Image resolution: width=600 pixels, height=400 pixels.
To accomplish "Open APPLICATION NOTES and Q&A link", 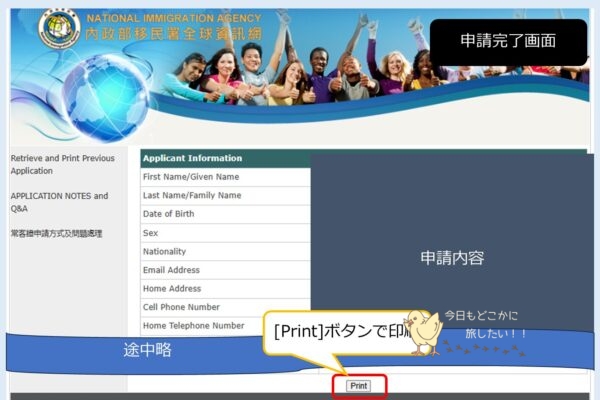I will point(59,202).
